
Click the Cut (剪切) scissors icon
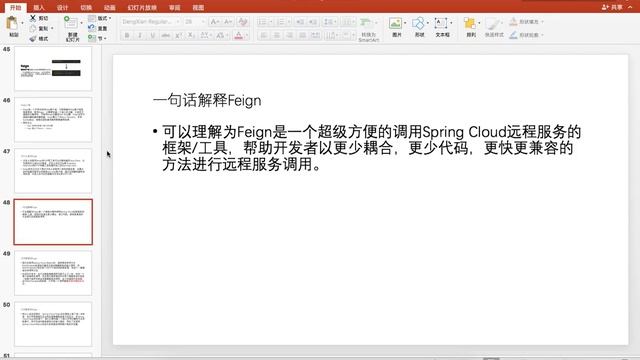point(33,18)
